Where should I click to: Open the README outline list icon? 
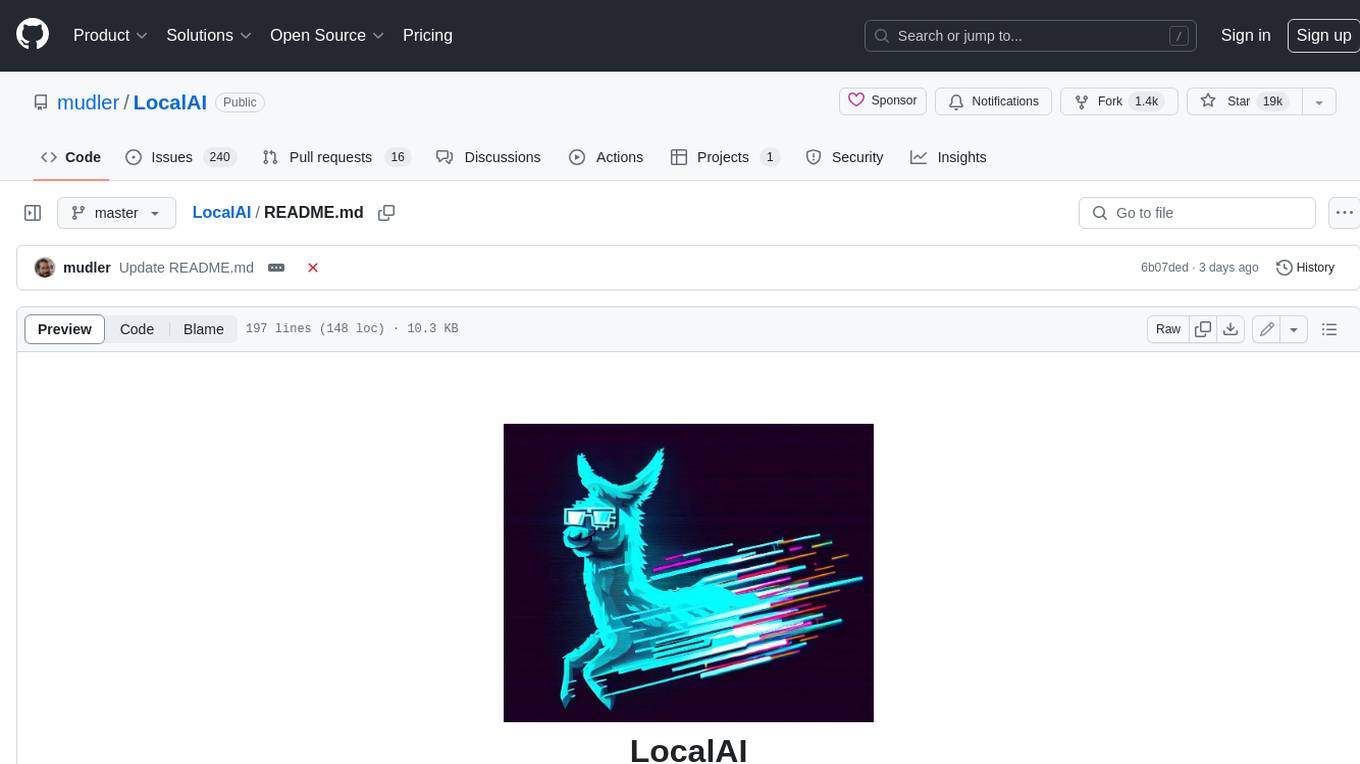pyautogui.click(x=1329, y=329)
